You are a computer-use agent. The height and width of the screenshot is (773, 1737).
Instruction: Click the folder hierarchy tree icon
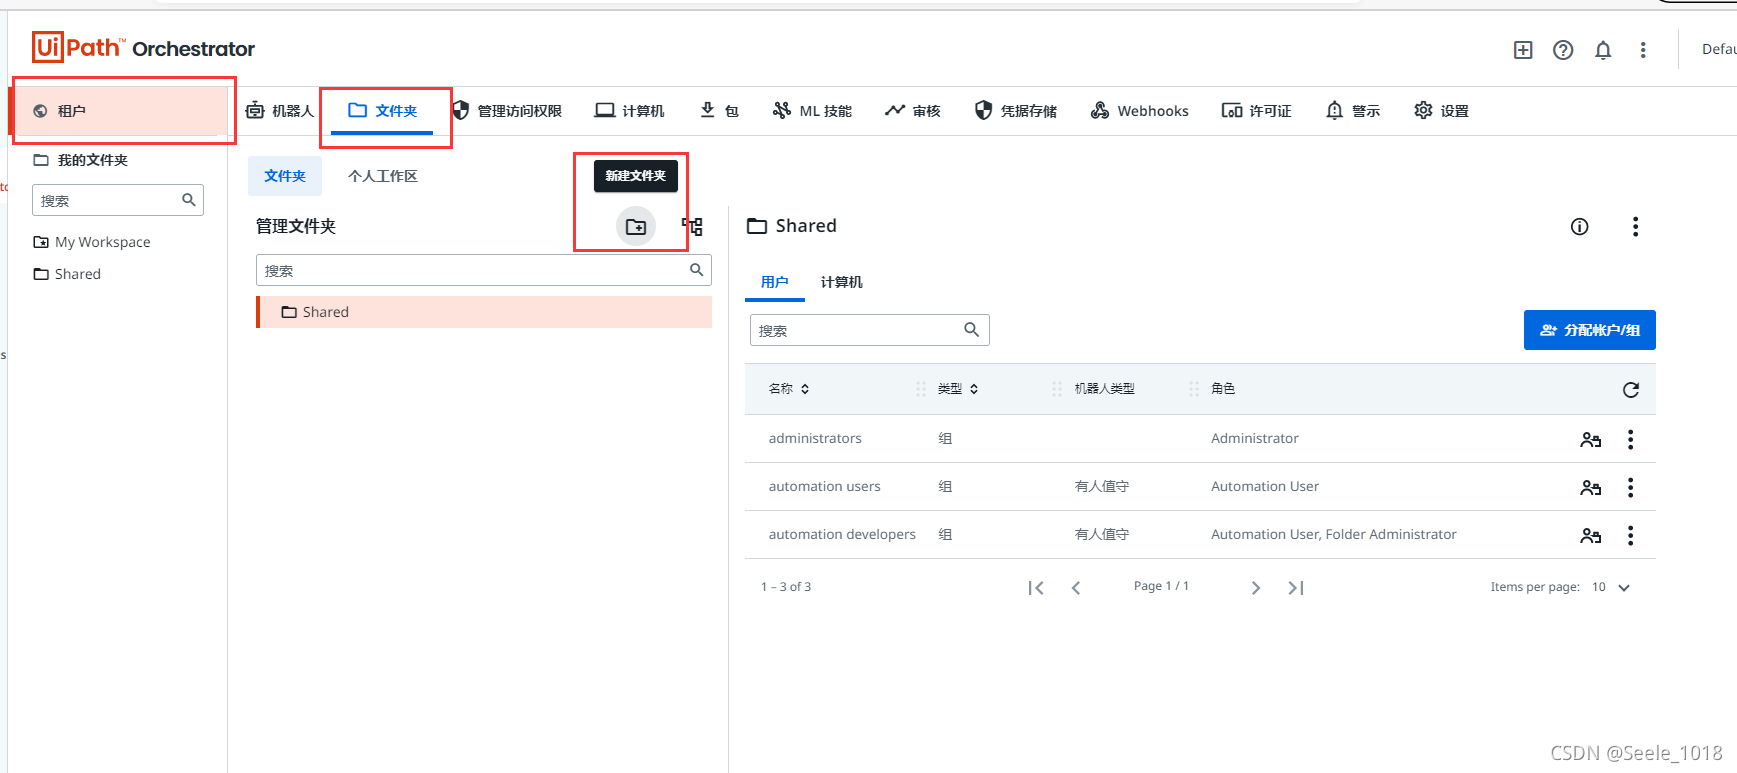click(x=693, y=227)
